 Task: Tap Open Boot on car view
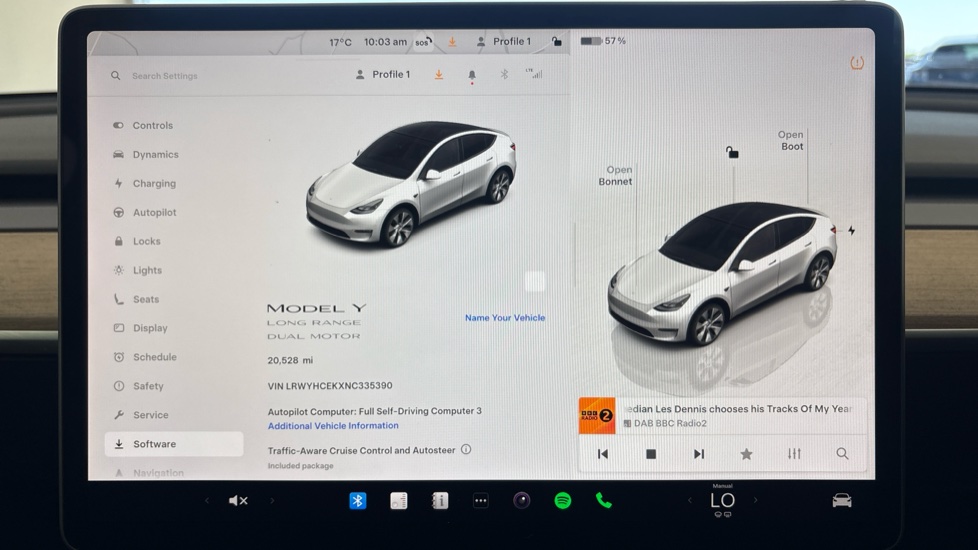pyautogui.click(x=791, y=140)
